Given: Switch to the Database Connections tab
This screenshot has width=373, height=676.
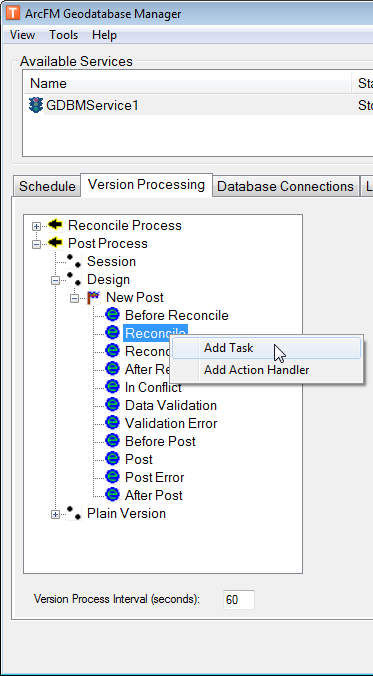Looking at the screenshot, I should pyautogui.click(x=285, y=186).
